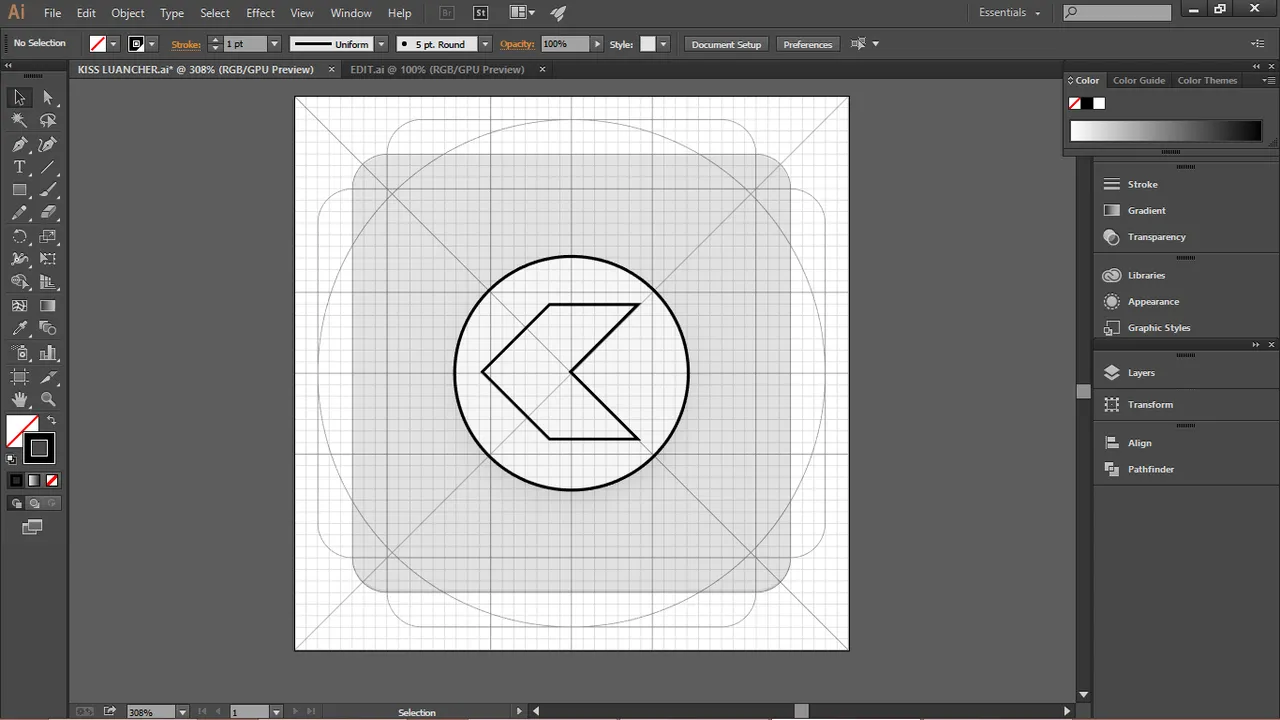Open the Layers panel
Image resolution: width=1280 pixels, height=720 pixels.
coord(1141,372)
